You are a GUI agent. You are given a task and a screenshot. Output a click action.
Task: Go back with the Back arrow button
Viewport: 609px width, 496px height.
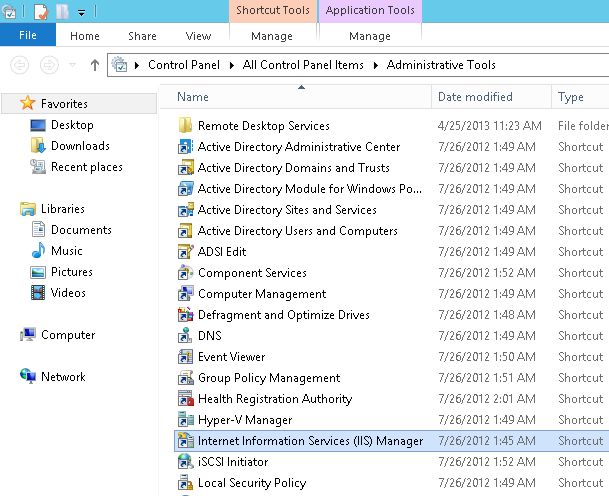pyautogui.click(x=19, y=64)
